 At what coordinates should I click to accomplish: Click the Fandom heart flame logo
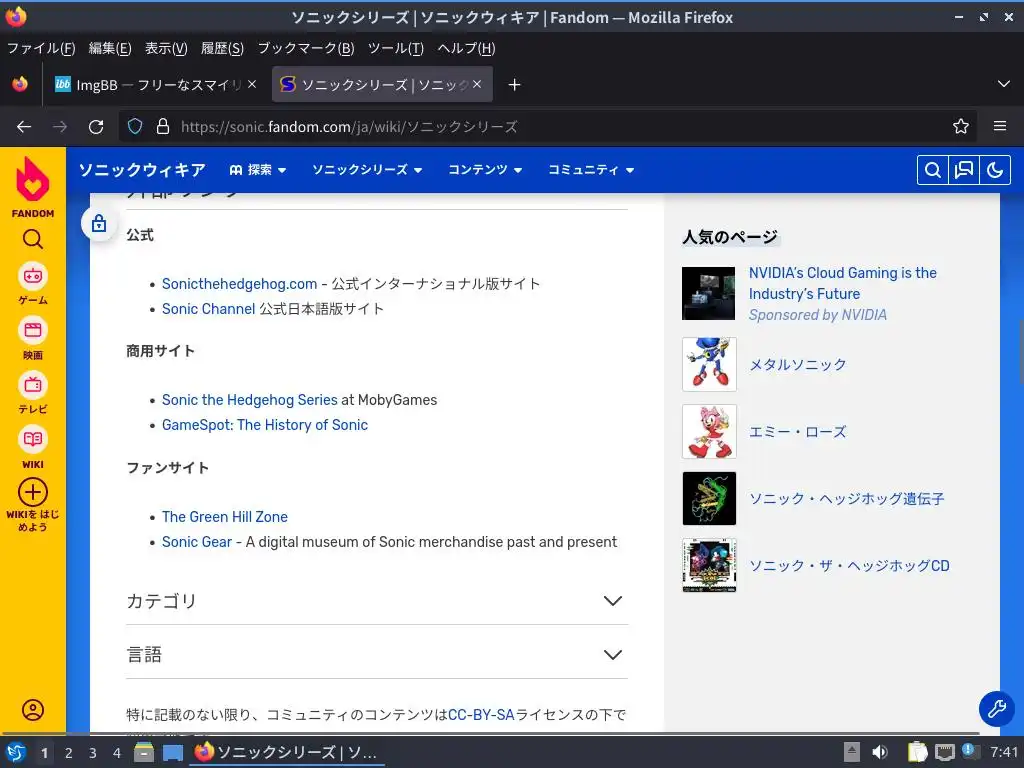[33, 179]
